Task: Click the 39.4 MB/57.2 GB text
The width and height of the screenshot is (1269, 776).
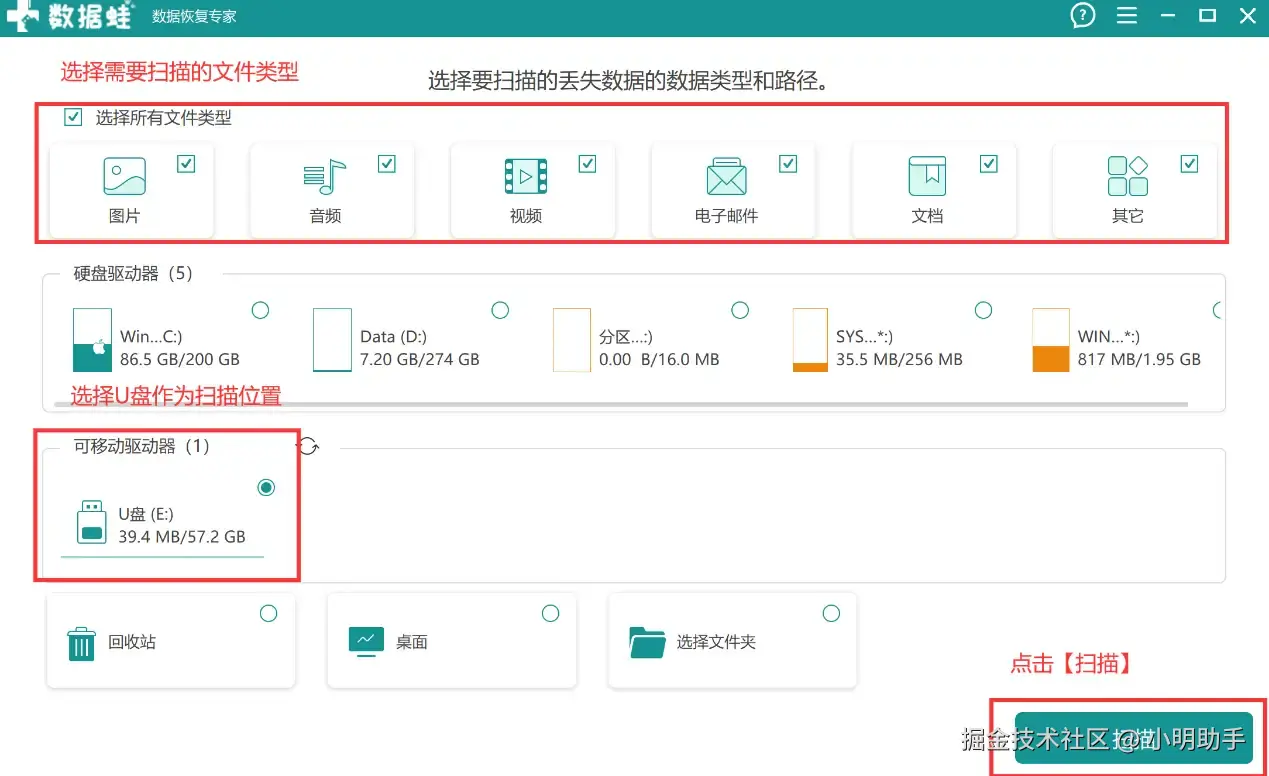Action: click(182, 536)
